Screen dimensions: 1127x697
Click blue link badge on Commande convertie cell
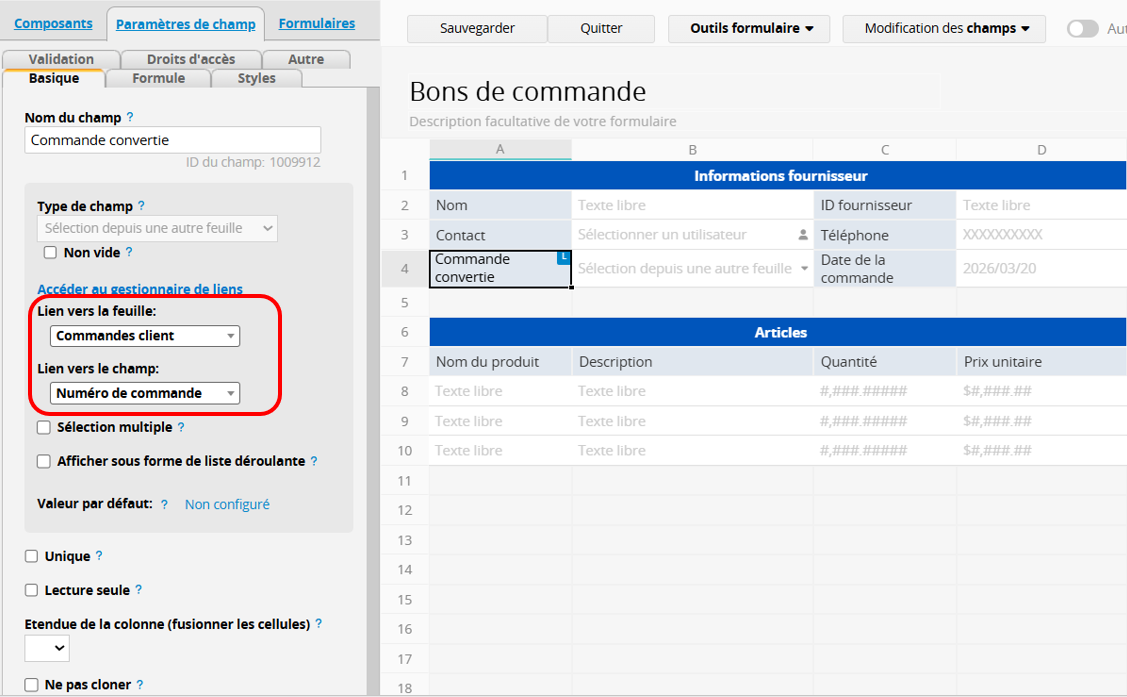(x=564, y=258)
